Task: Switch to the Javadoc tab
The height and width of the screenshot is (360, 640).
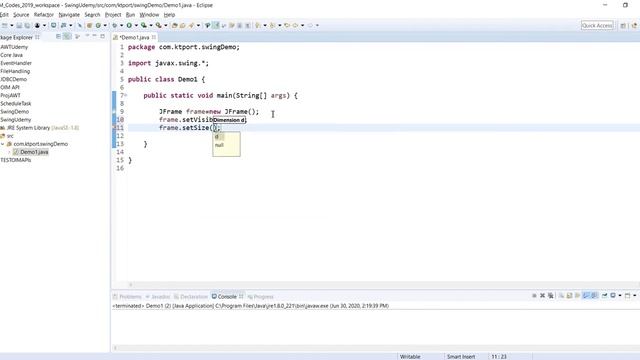Action: point(158,297)
